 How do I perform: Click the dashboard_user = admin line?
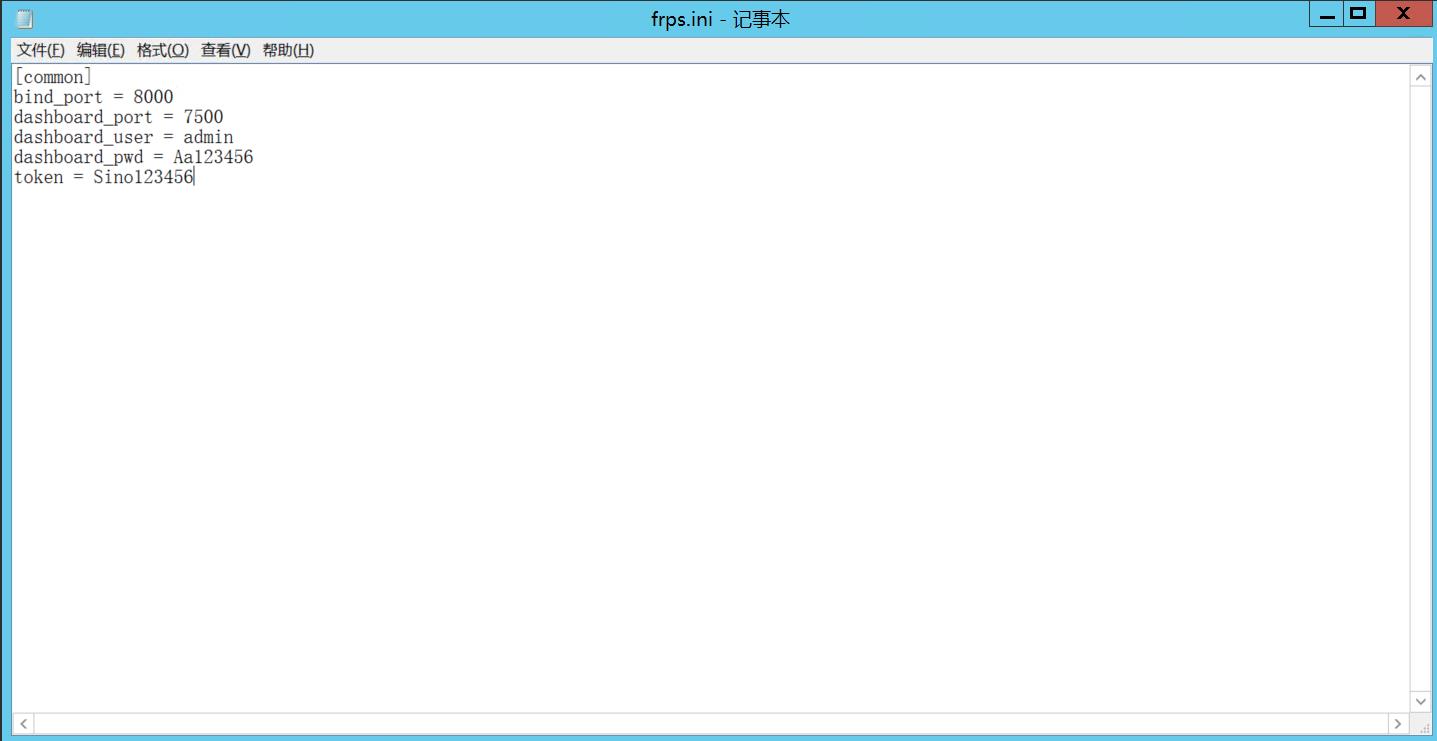123,137
